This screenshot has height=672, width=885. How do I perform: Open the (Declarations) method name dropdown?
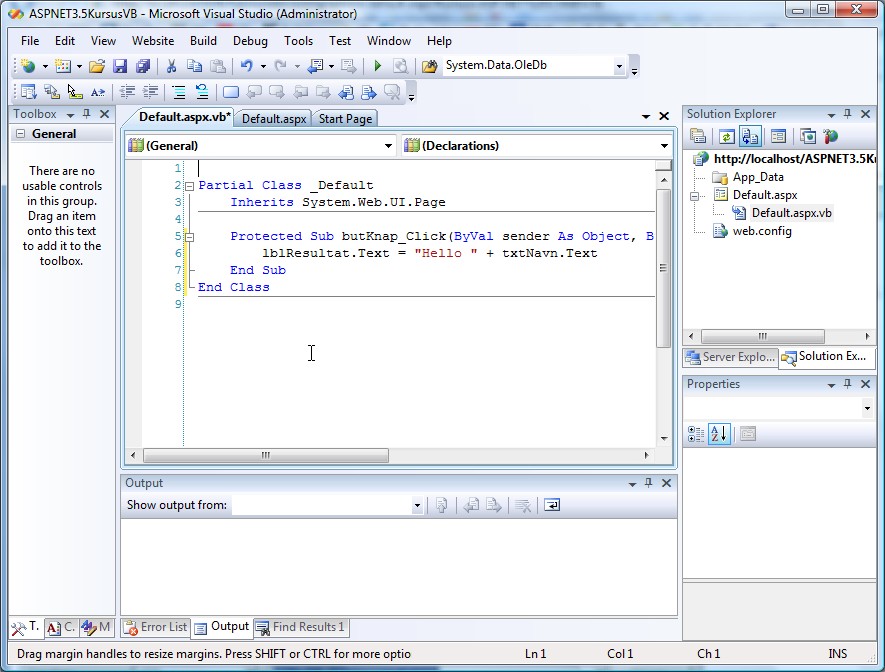pyautogui.click(x=664, y=146)
